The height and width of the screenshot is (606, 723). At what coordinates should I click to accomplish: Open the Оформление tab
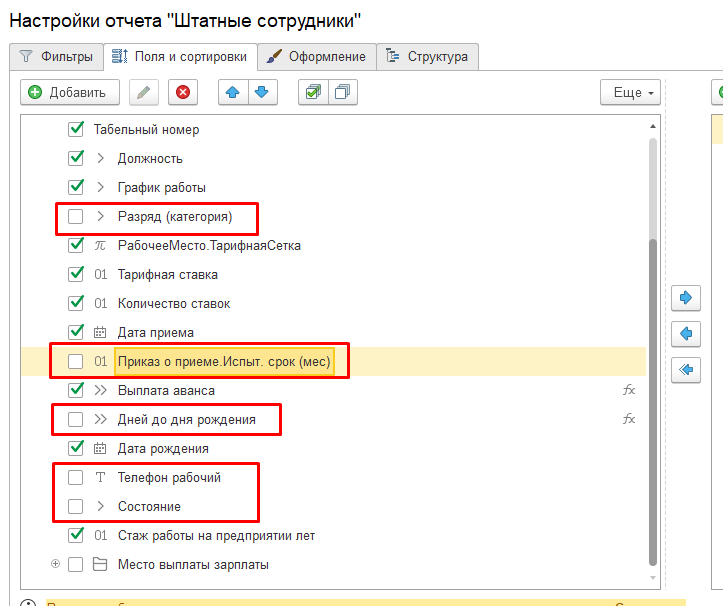tap(317, 57)
